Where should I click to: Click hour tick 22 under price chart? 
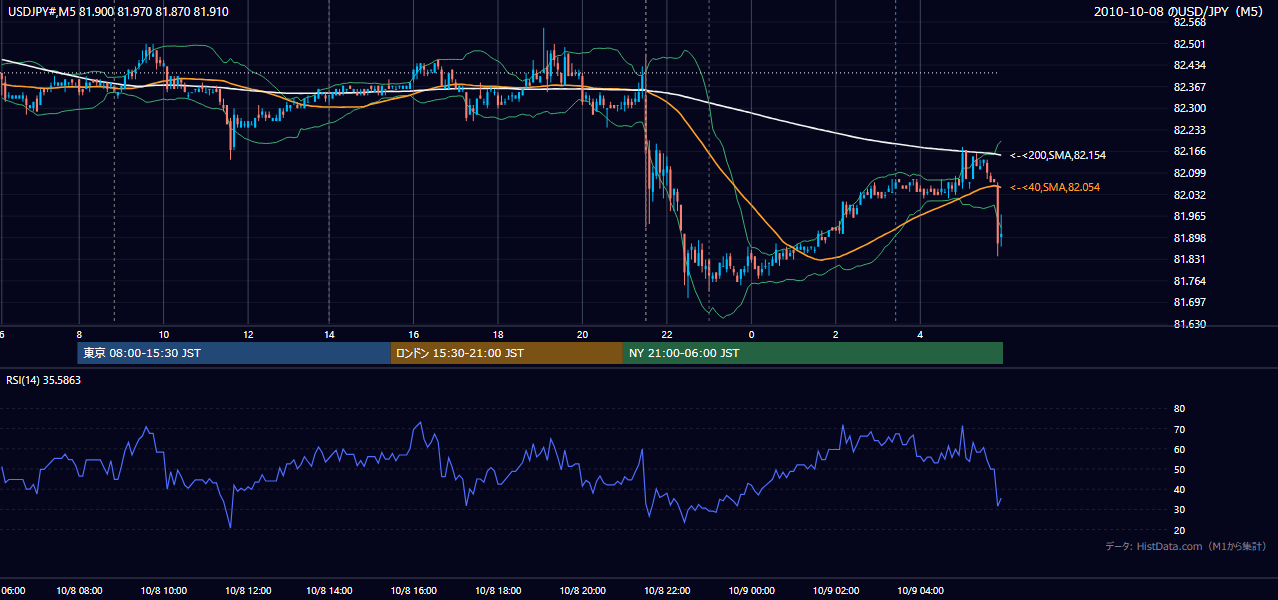point(667,335)
